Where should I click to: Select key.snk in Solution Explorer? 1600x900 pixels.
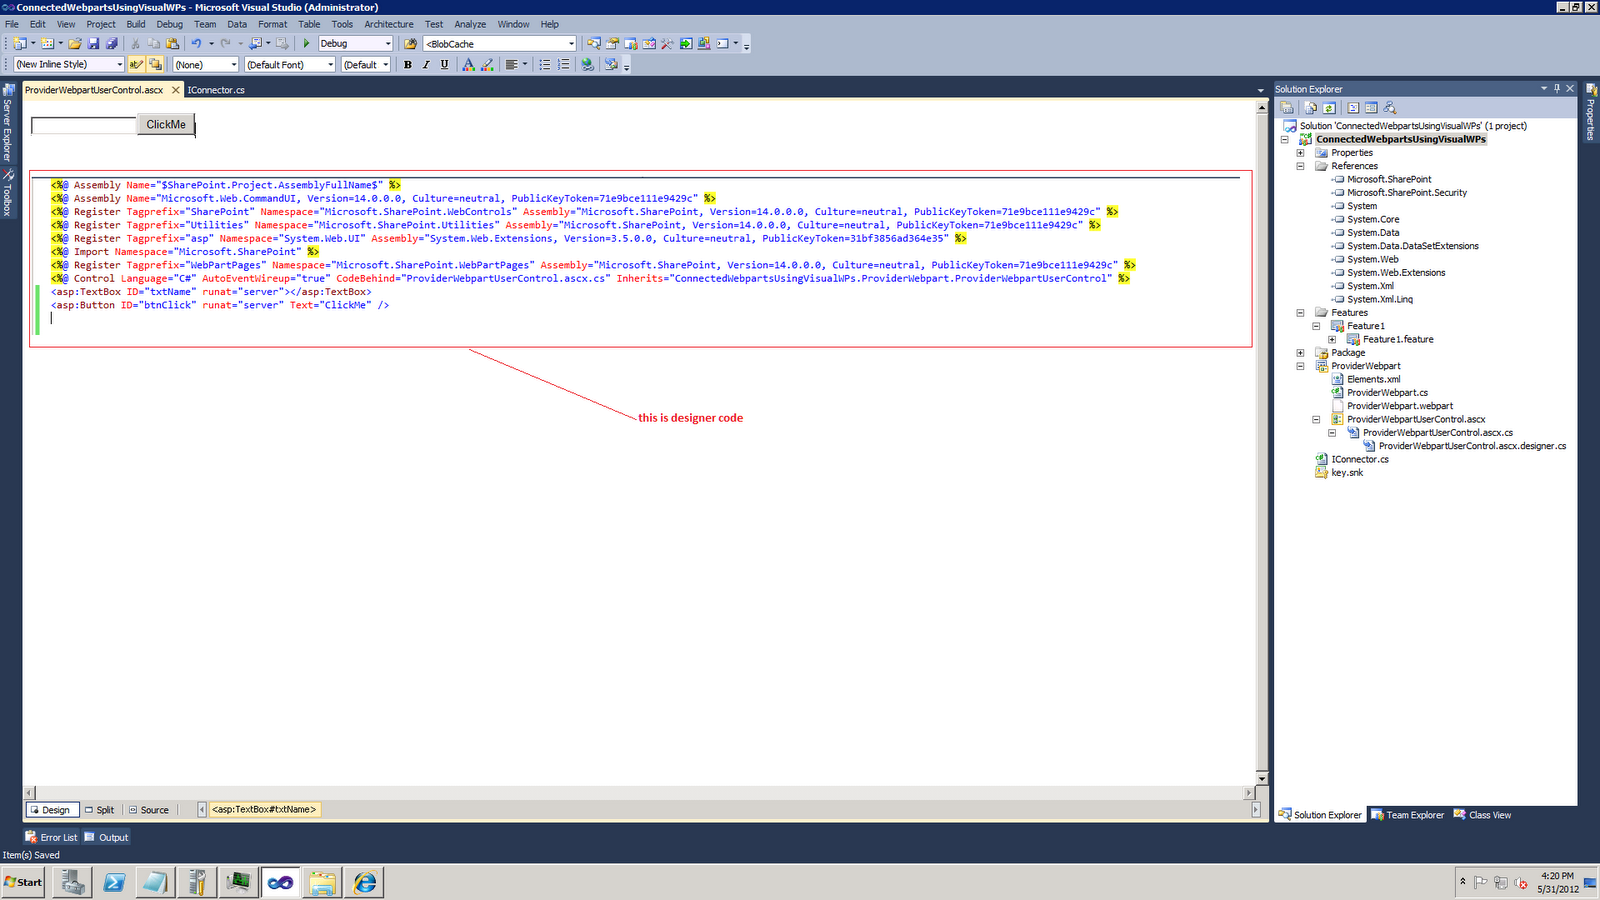1347,473
